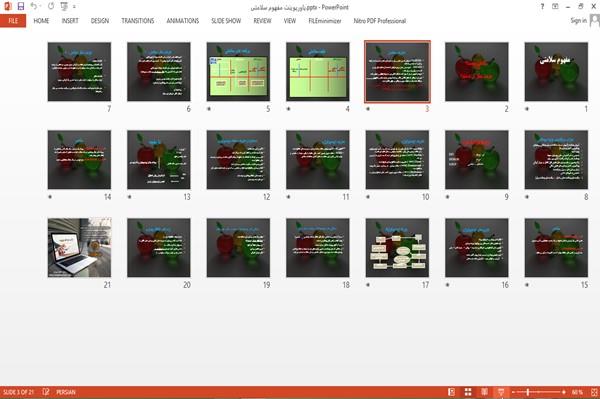
Task: Open the DESIGN ribbon tab
Action: [99, 21]
